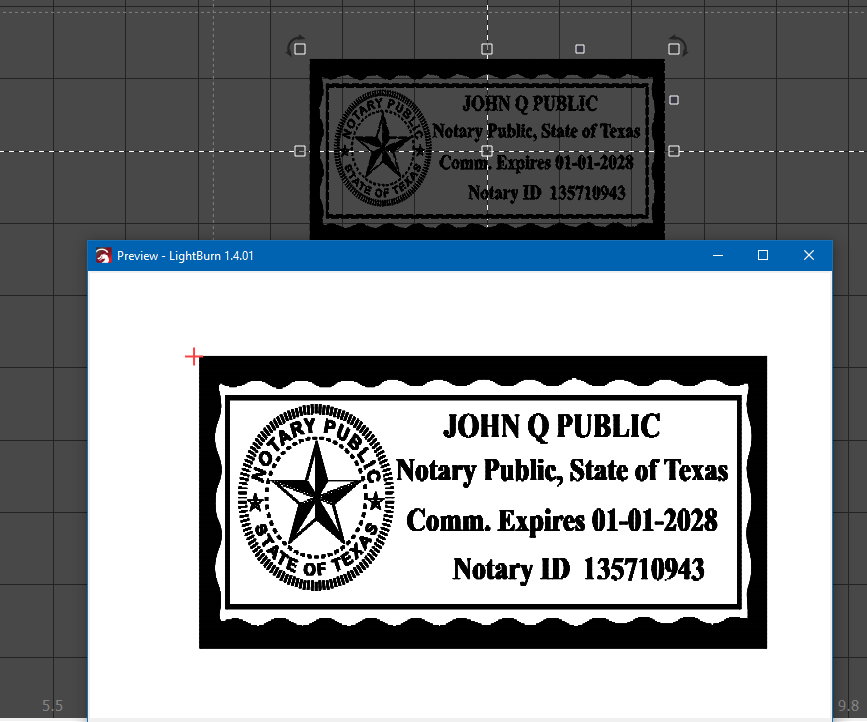Maximize the Preview window
The width and height of the screenshot is (867, 722).
[763, 256]
